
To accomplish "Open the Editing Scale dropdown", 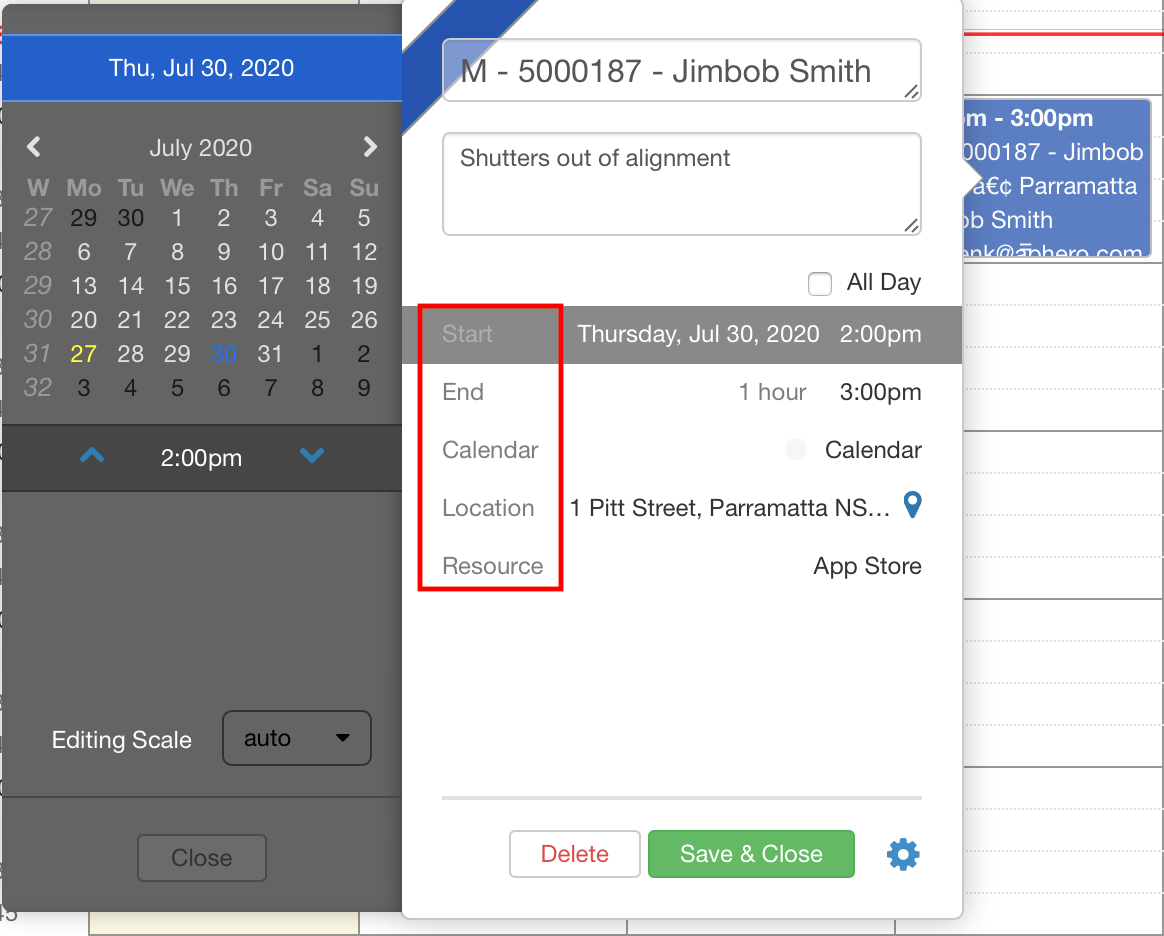I will pos(297,738).
